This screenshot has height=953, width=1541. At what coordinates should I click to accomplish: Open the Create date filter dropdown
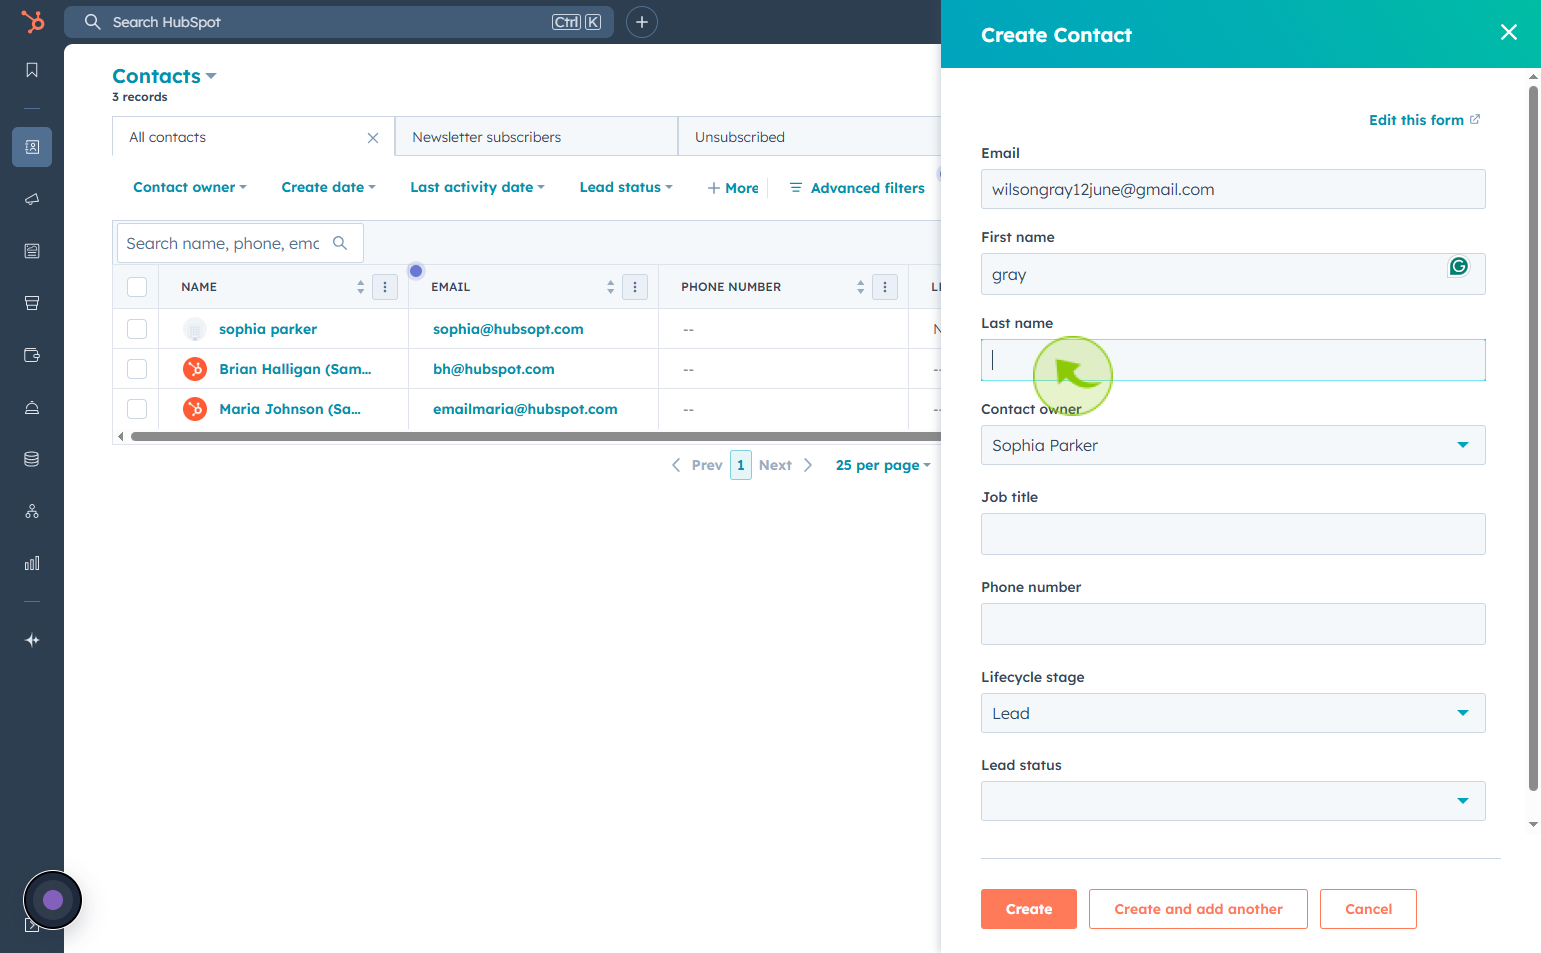(329, 187)
